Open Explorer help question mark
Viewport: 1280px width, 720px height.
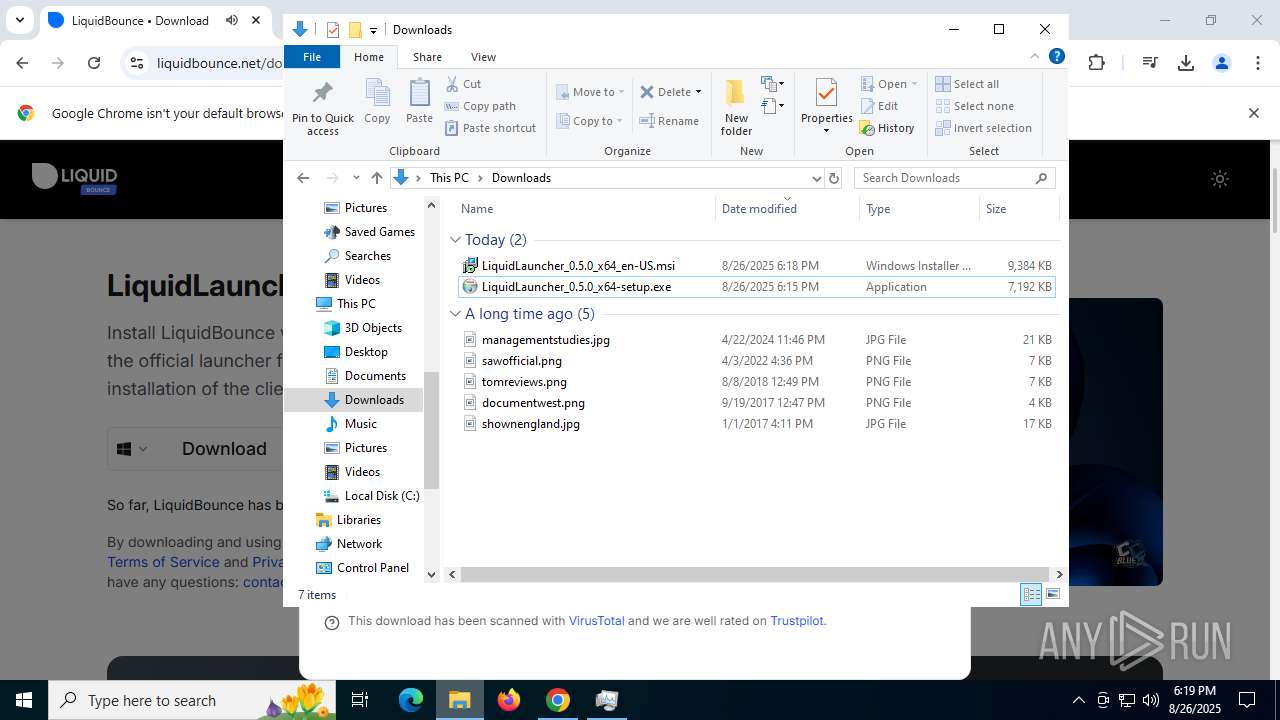(x=1056, y=57)
